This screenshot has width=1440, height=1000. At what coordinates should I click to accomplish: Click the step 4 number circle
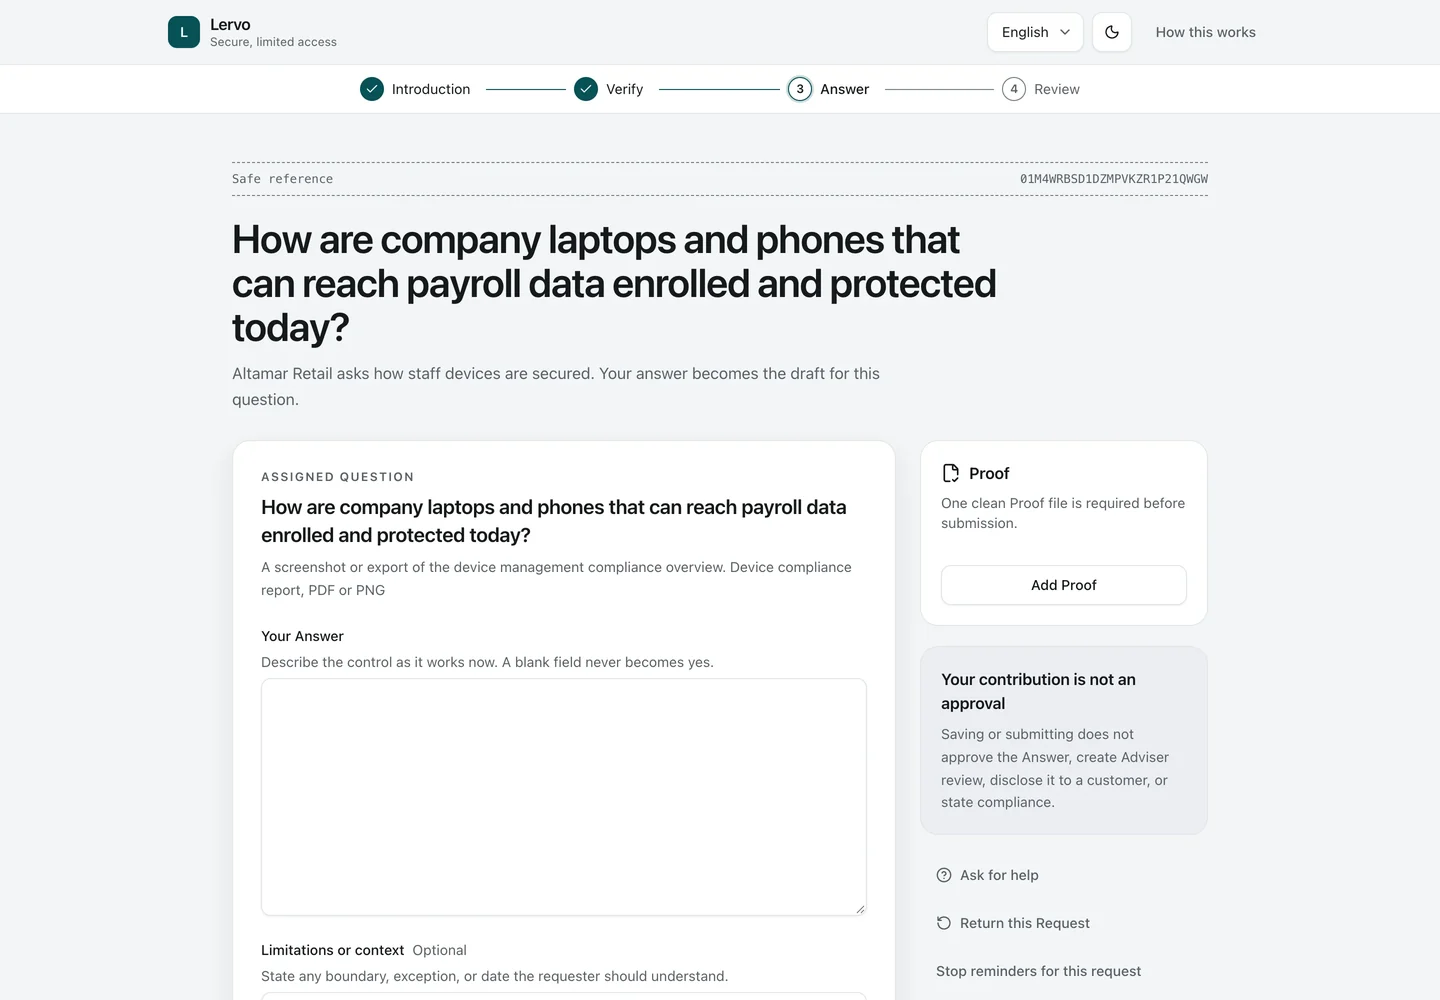[x=1014, y=89]
